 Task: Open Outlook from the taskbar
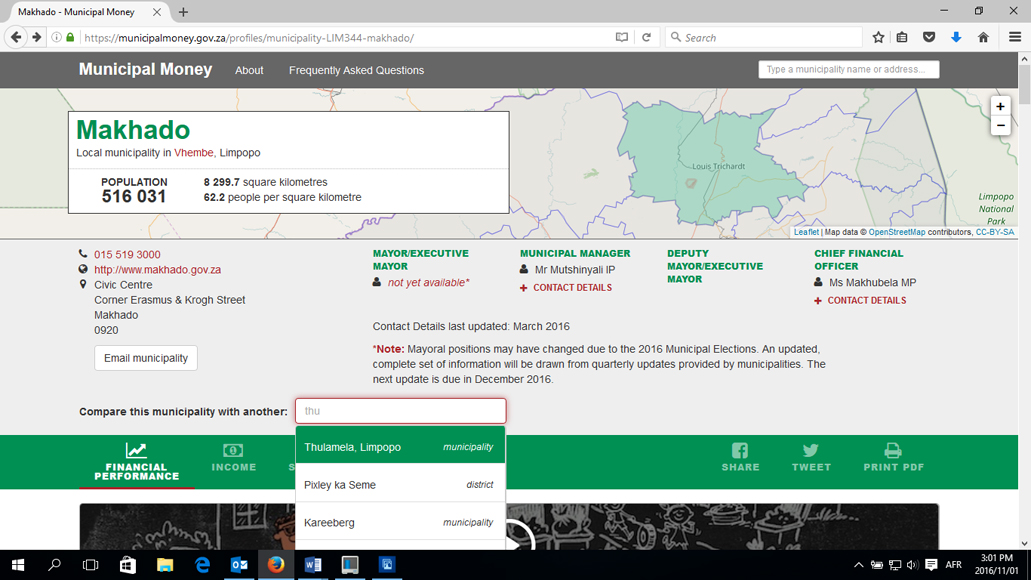(x=239, y=565)
